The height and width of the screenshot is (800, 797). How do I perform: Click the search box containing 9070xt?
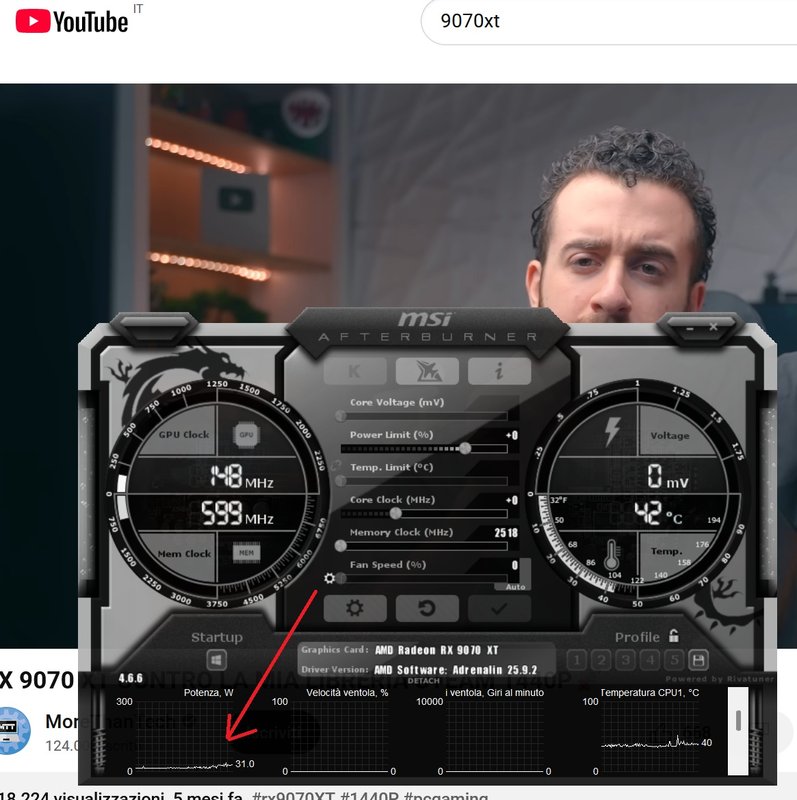pyautogui.click(x=609, y=21)
